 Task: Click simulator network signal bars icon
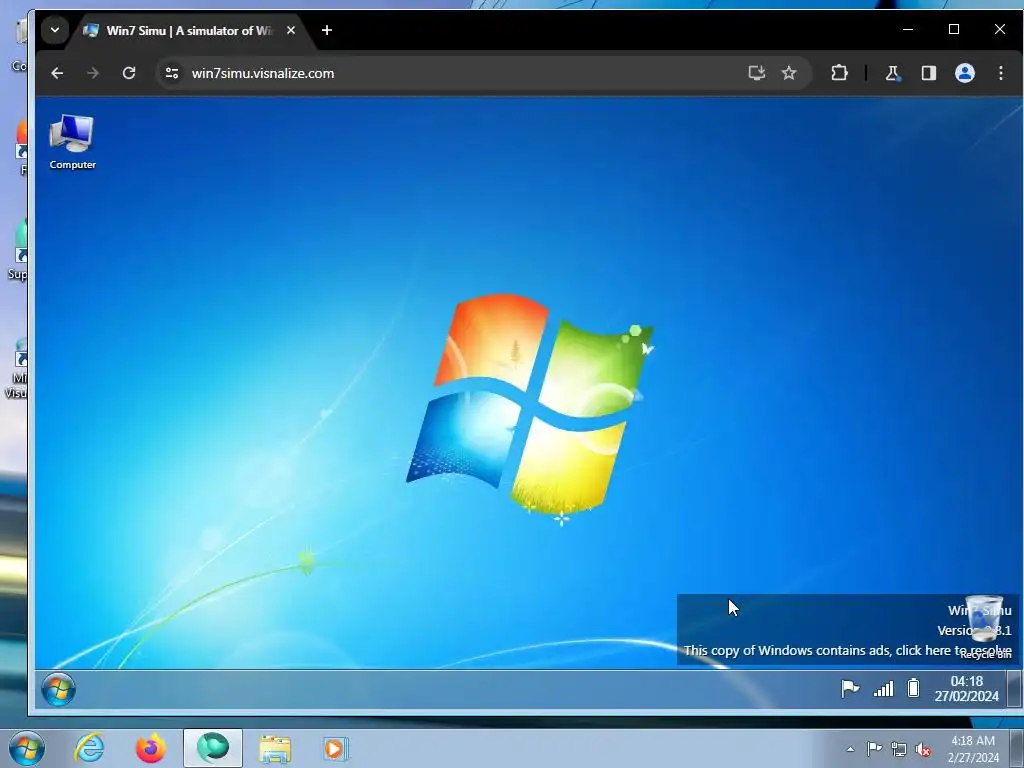(884, 688)
